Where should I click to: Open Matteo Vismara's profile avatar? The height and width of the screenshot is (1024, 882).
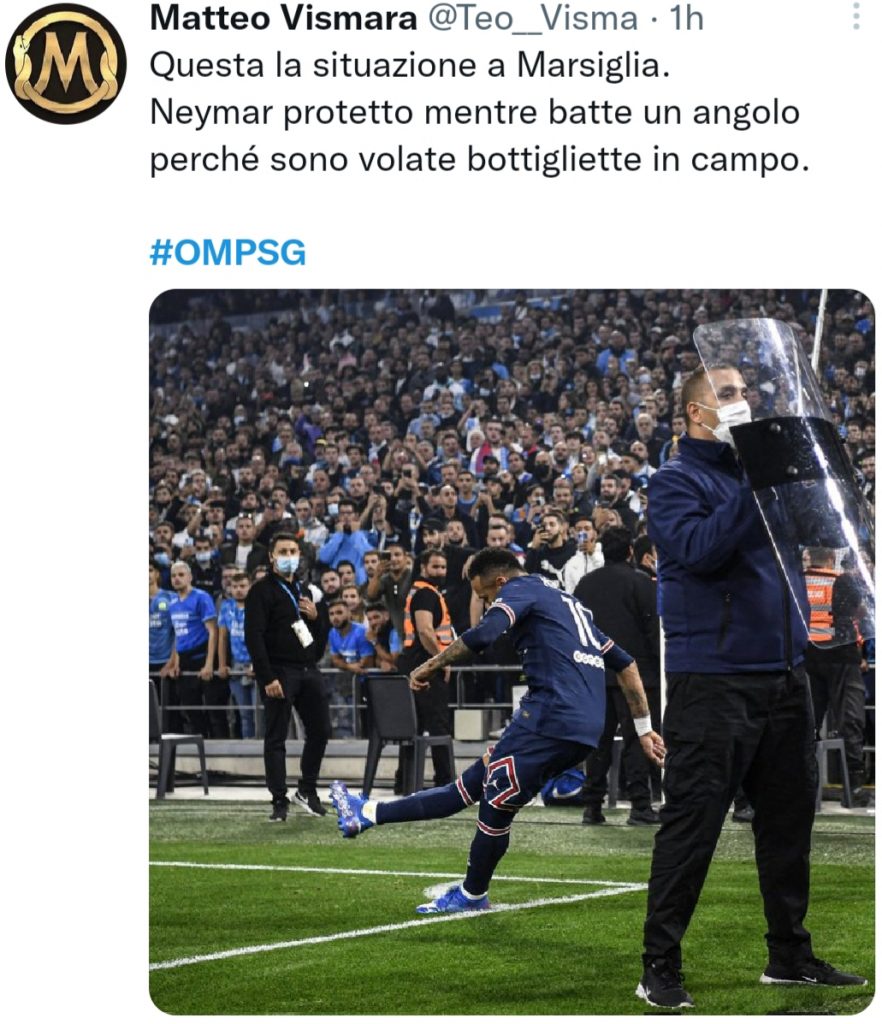pyautogui.click(x=66, y=63)
